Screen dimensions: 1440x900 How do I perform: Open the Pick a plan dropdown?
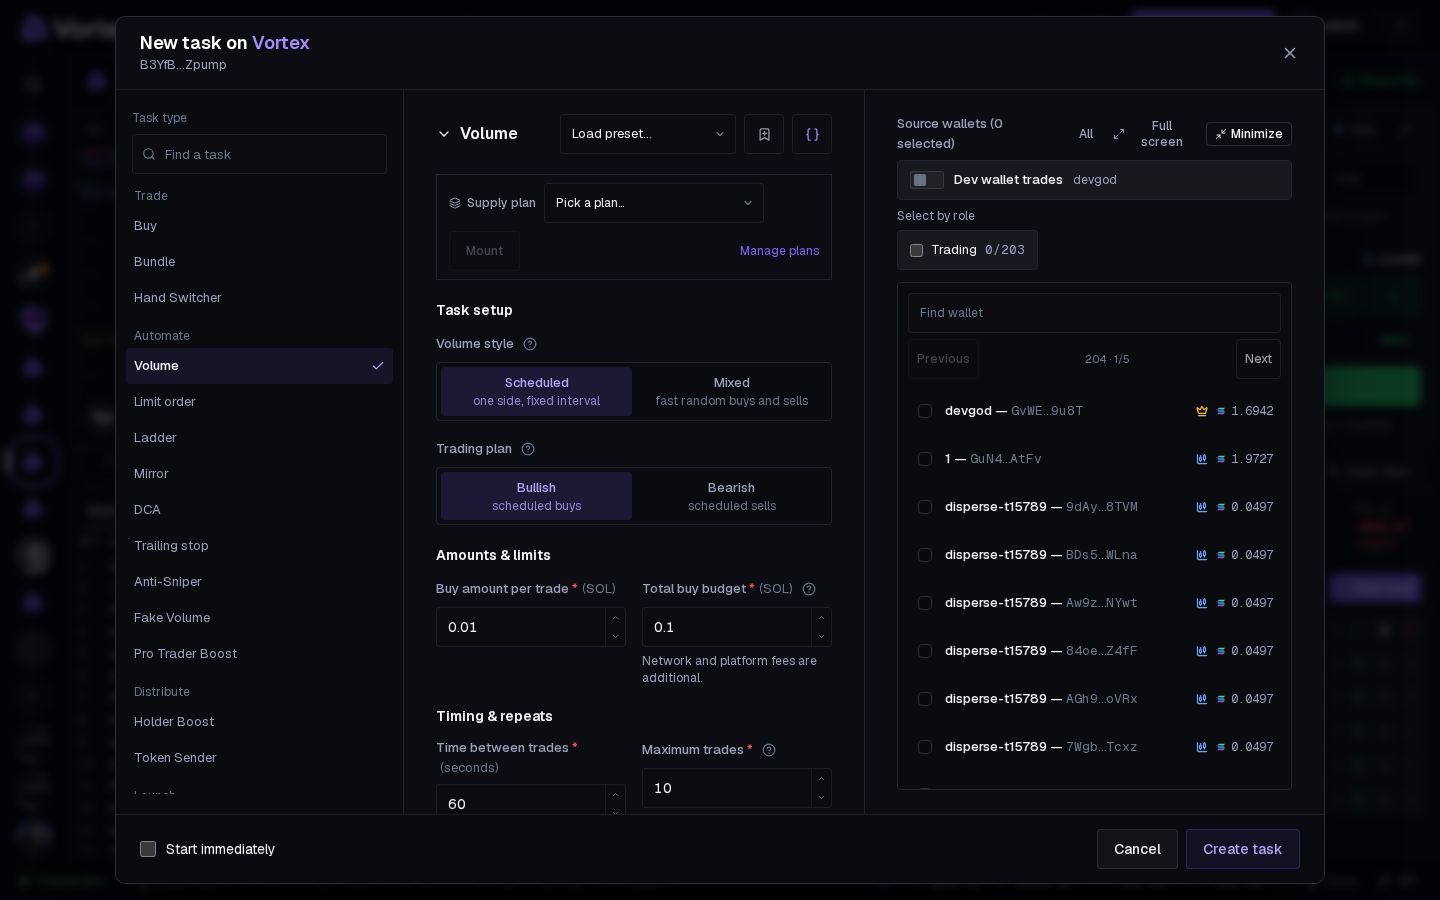point(654,203)
